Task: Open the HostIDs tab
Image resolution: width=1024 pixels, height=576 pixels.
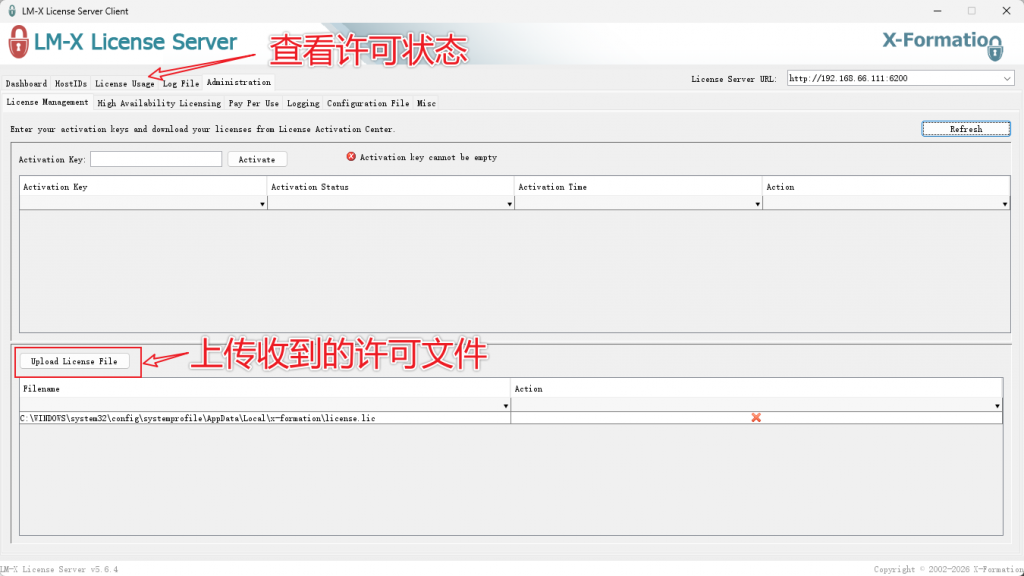Action: click(x=71, y=83)
